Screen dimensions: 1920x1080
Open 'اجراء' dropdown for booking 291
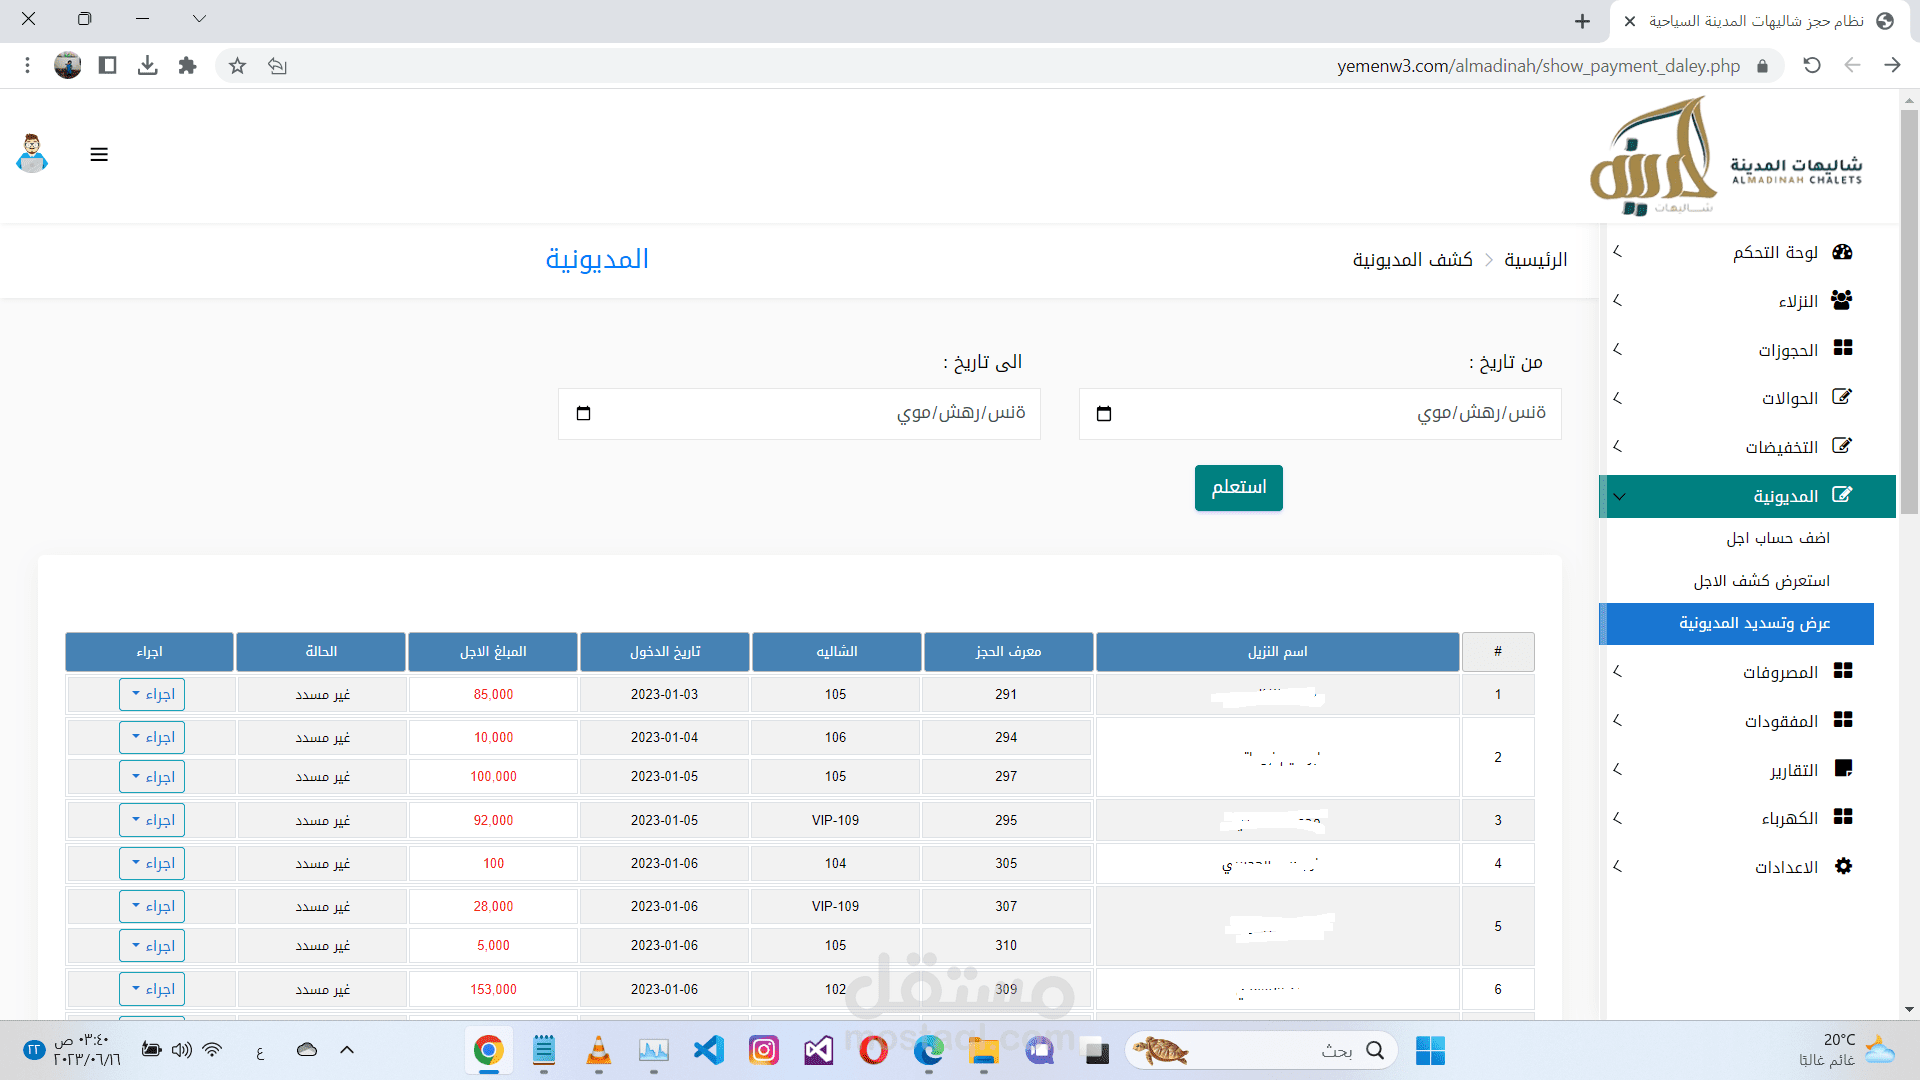pos(152,694)
